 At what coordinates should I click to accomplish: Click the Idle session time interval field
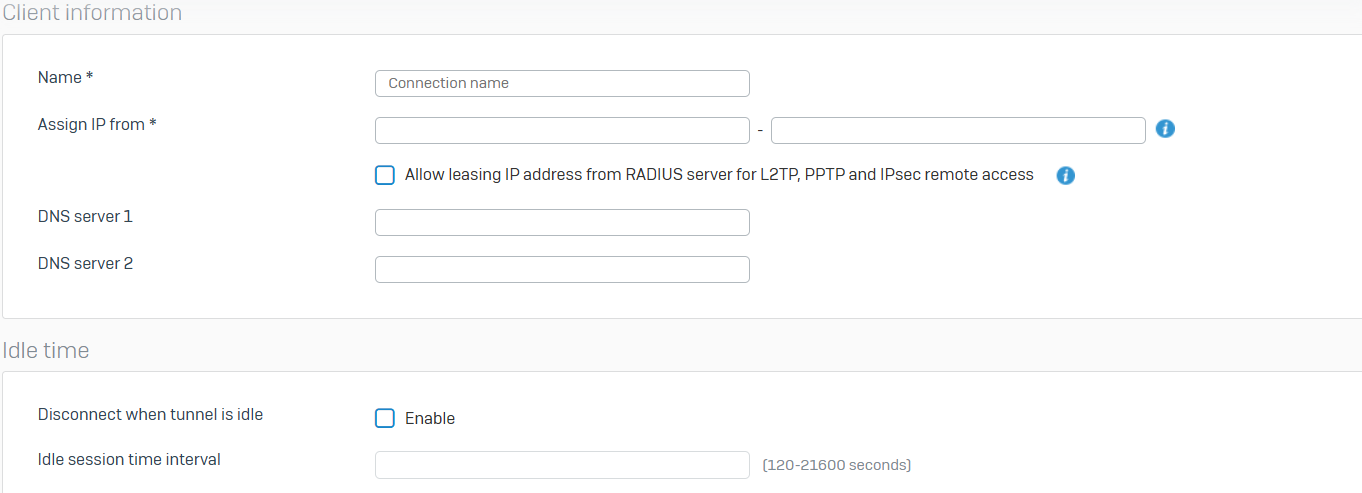coord(562,465)
